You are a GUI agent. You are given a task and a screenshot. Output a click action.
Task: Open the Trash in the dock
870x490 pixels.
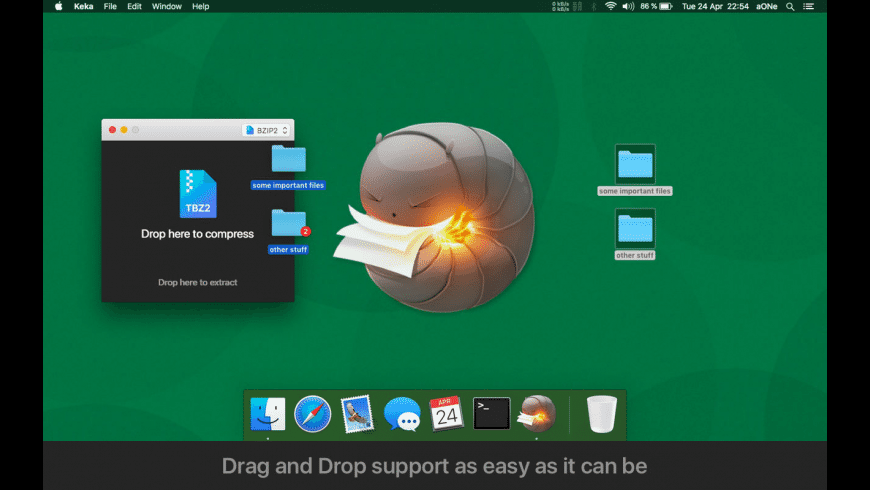(x=601, y=413)
